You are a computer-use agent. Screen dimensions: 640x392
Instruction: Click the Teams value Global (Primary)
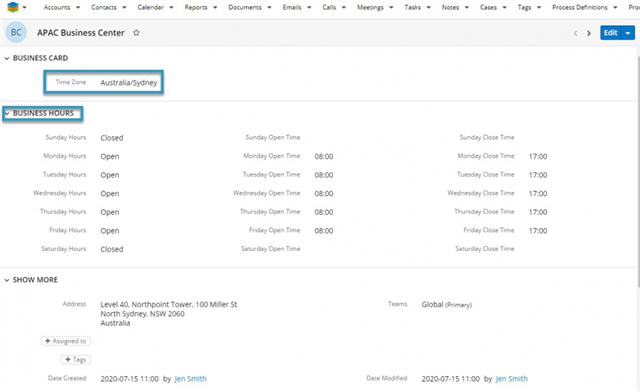[447, 305]
